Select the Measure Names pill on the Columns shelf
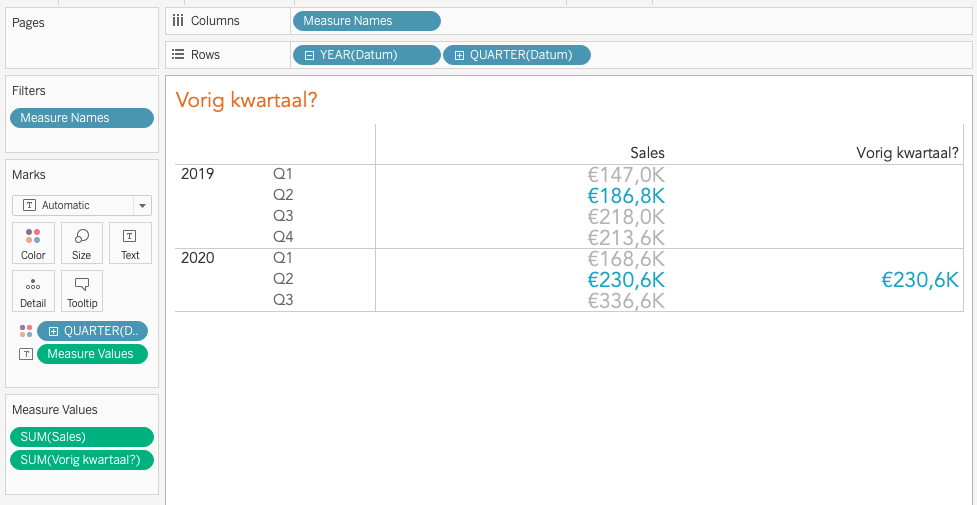 [x=366, y=20]
